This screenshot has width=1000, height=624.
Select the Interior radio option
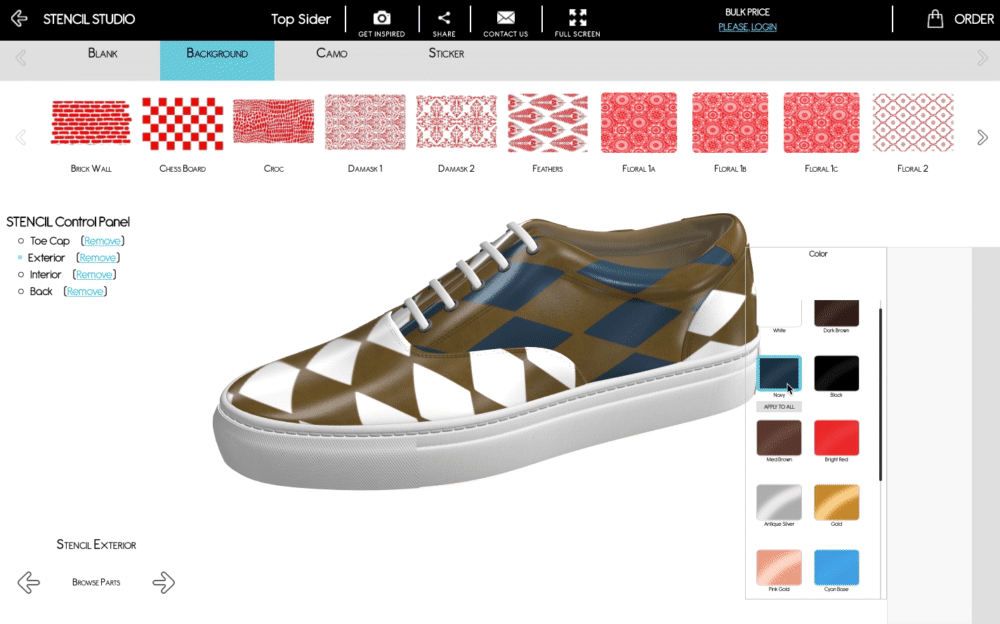pos(21,275)
